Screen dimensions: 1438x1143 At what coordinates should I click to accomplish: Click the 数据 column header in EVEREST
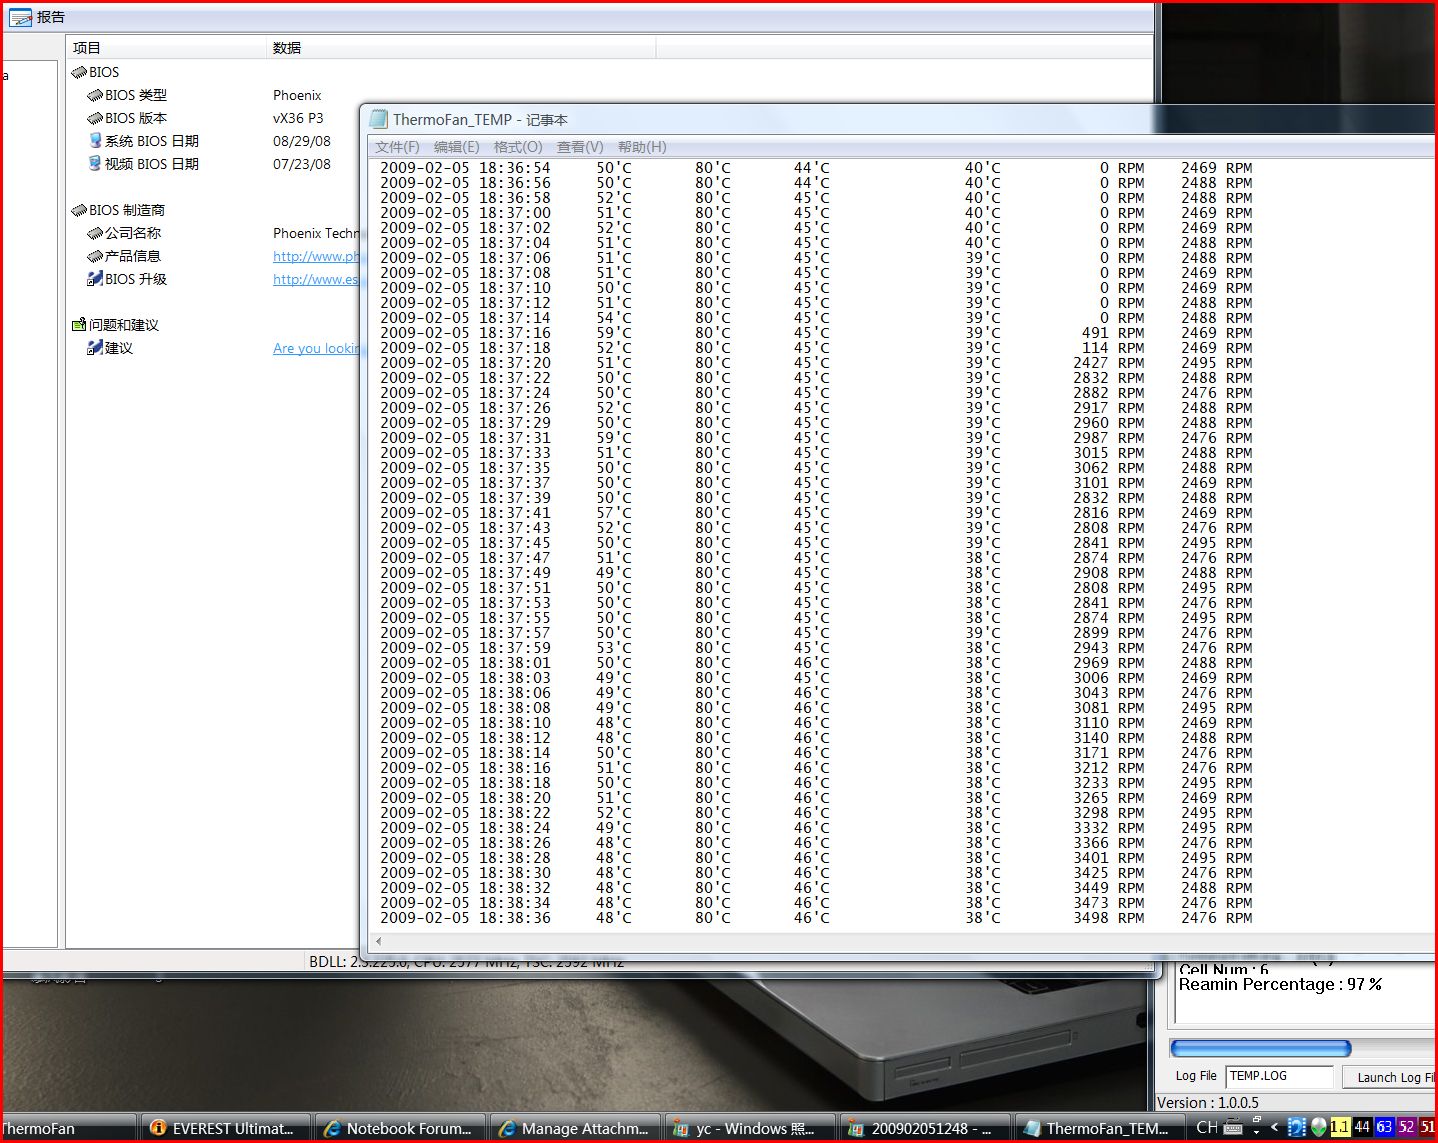[461, 47]
